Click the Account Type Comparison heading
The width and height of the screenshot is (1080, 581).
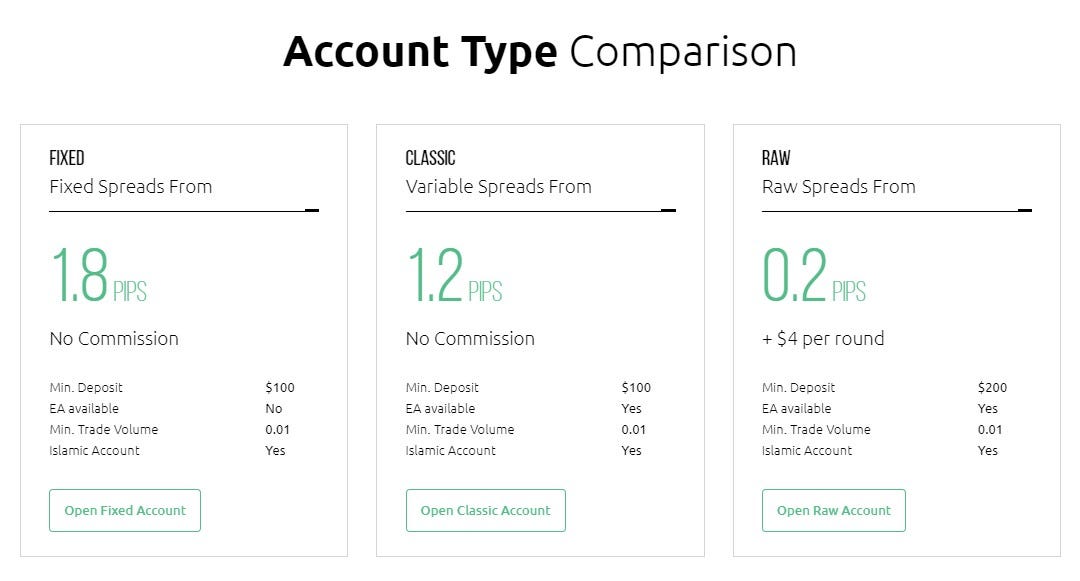coord(540,52)
